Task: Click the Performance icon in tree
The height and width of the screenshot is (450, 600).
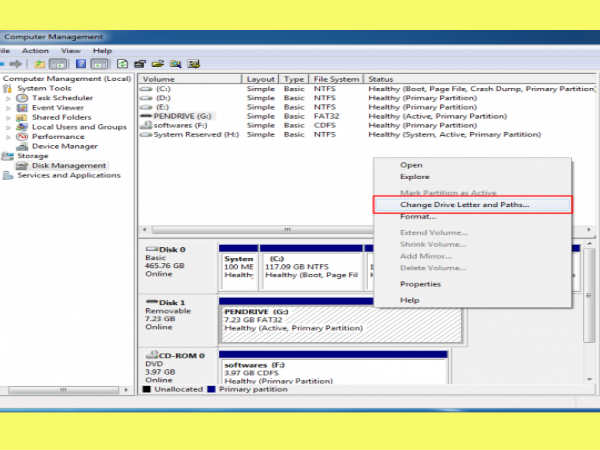Action: pos(22,137)
